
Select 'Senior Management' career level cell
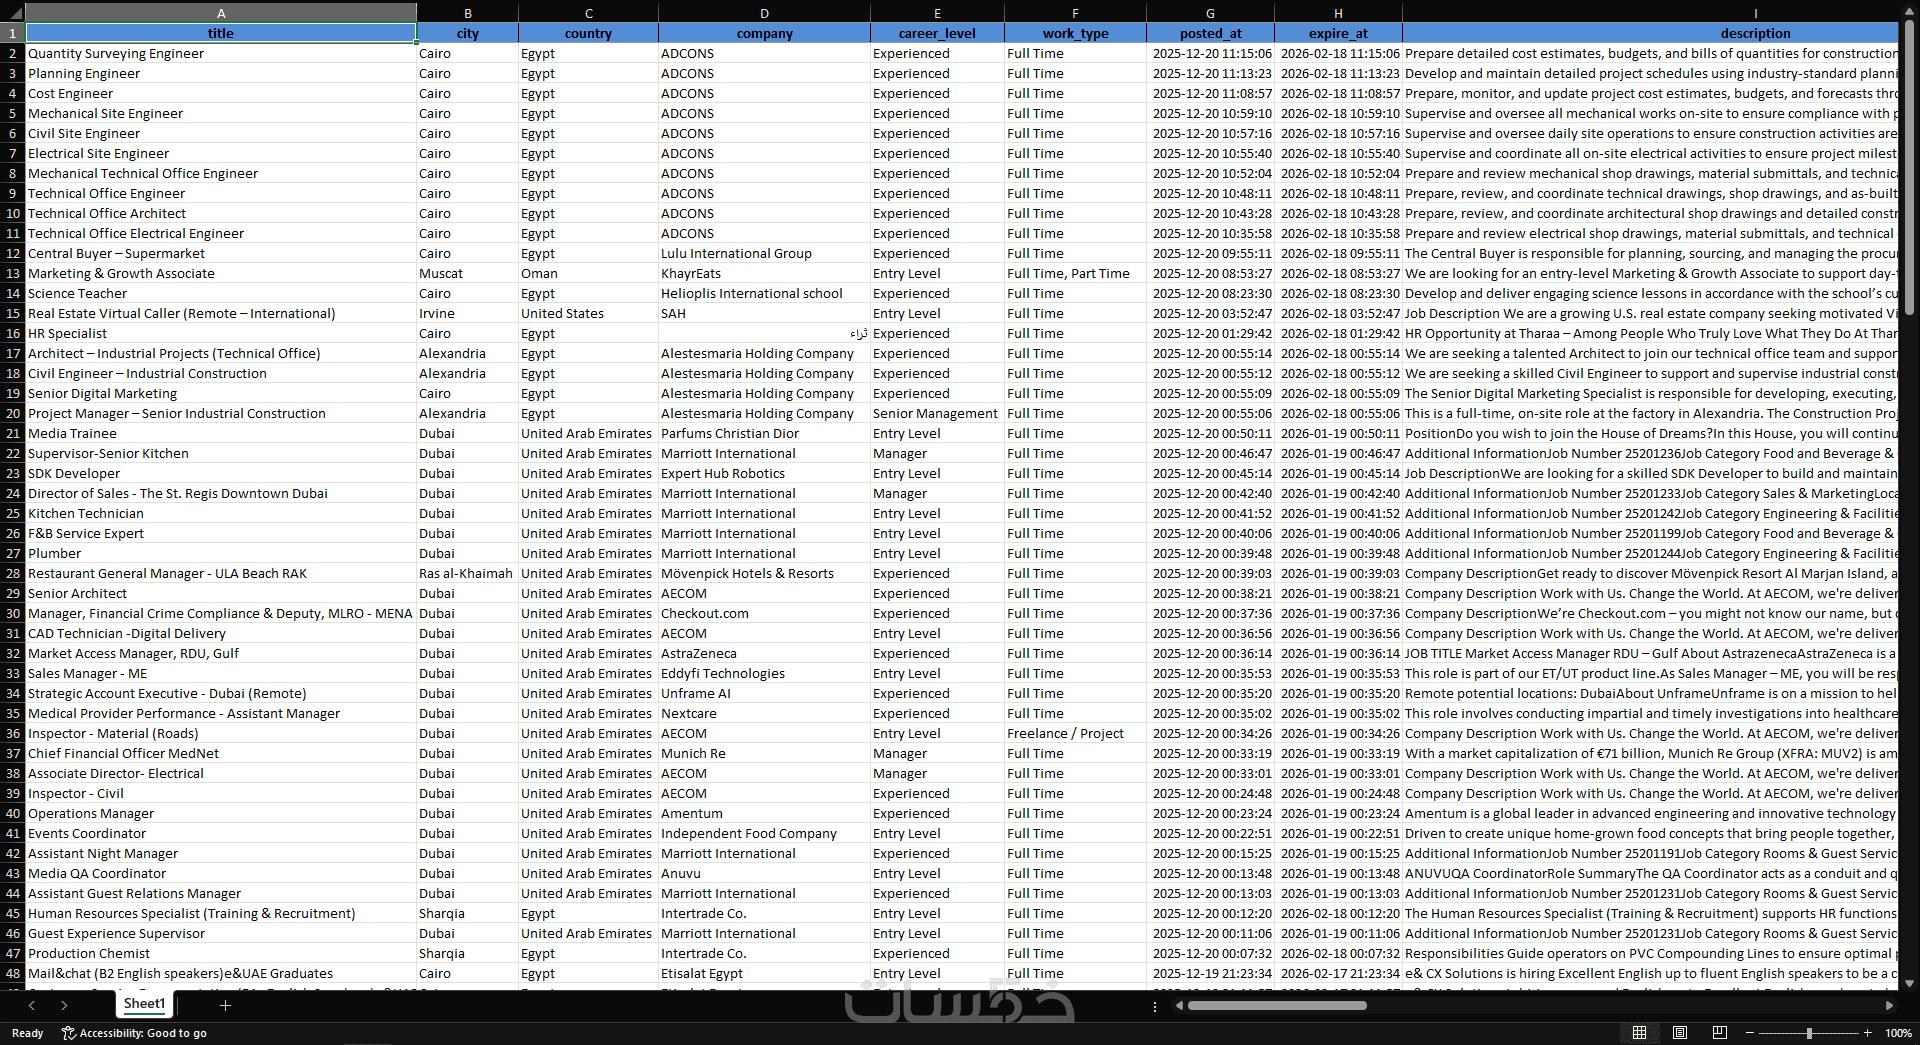tap(937, 413)
